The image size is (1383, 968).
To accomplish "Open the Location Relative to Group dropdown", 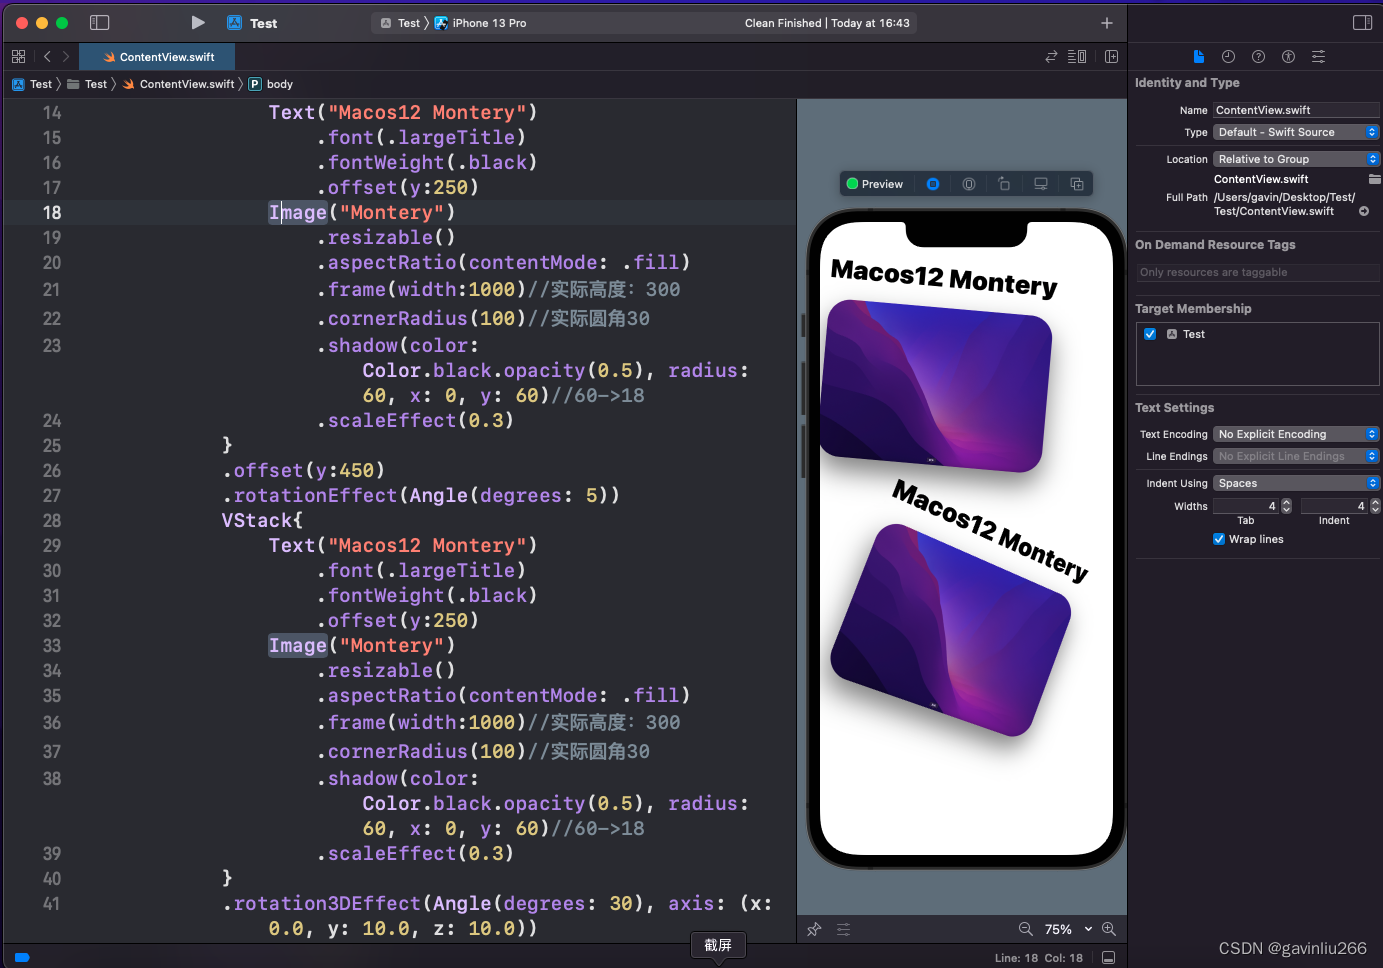I will click(1296, 159).
